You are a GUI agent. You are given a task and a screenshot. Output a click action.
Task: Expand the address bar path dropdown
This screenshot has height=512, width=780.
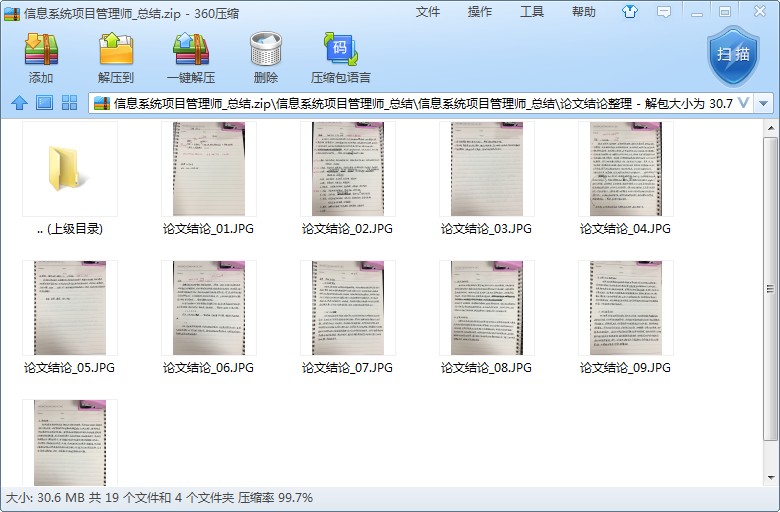743,103
